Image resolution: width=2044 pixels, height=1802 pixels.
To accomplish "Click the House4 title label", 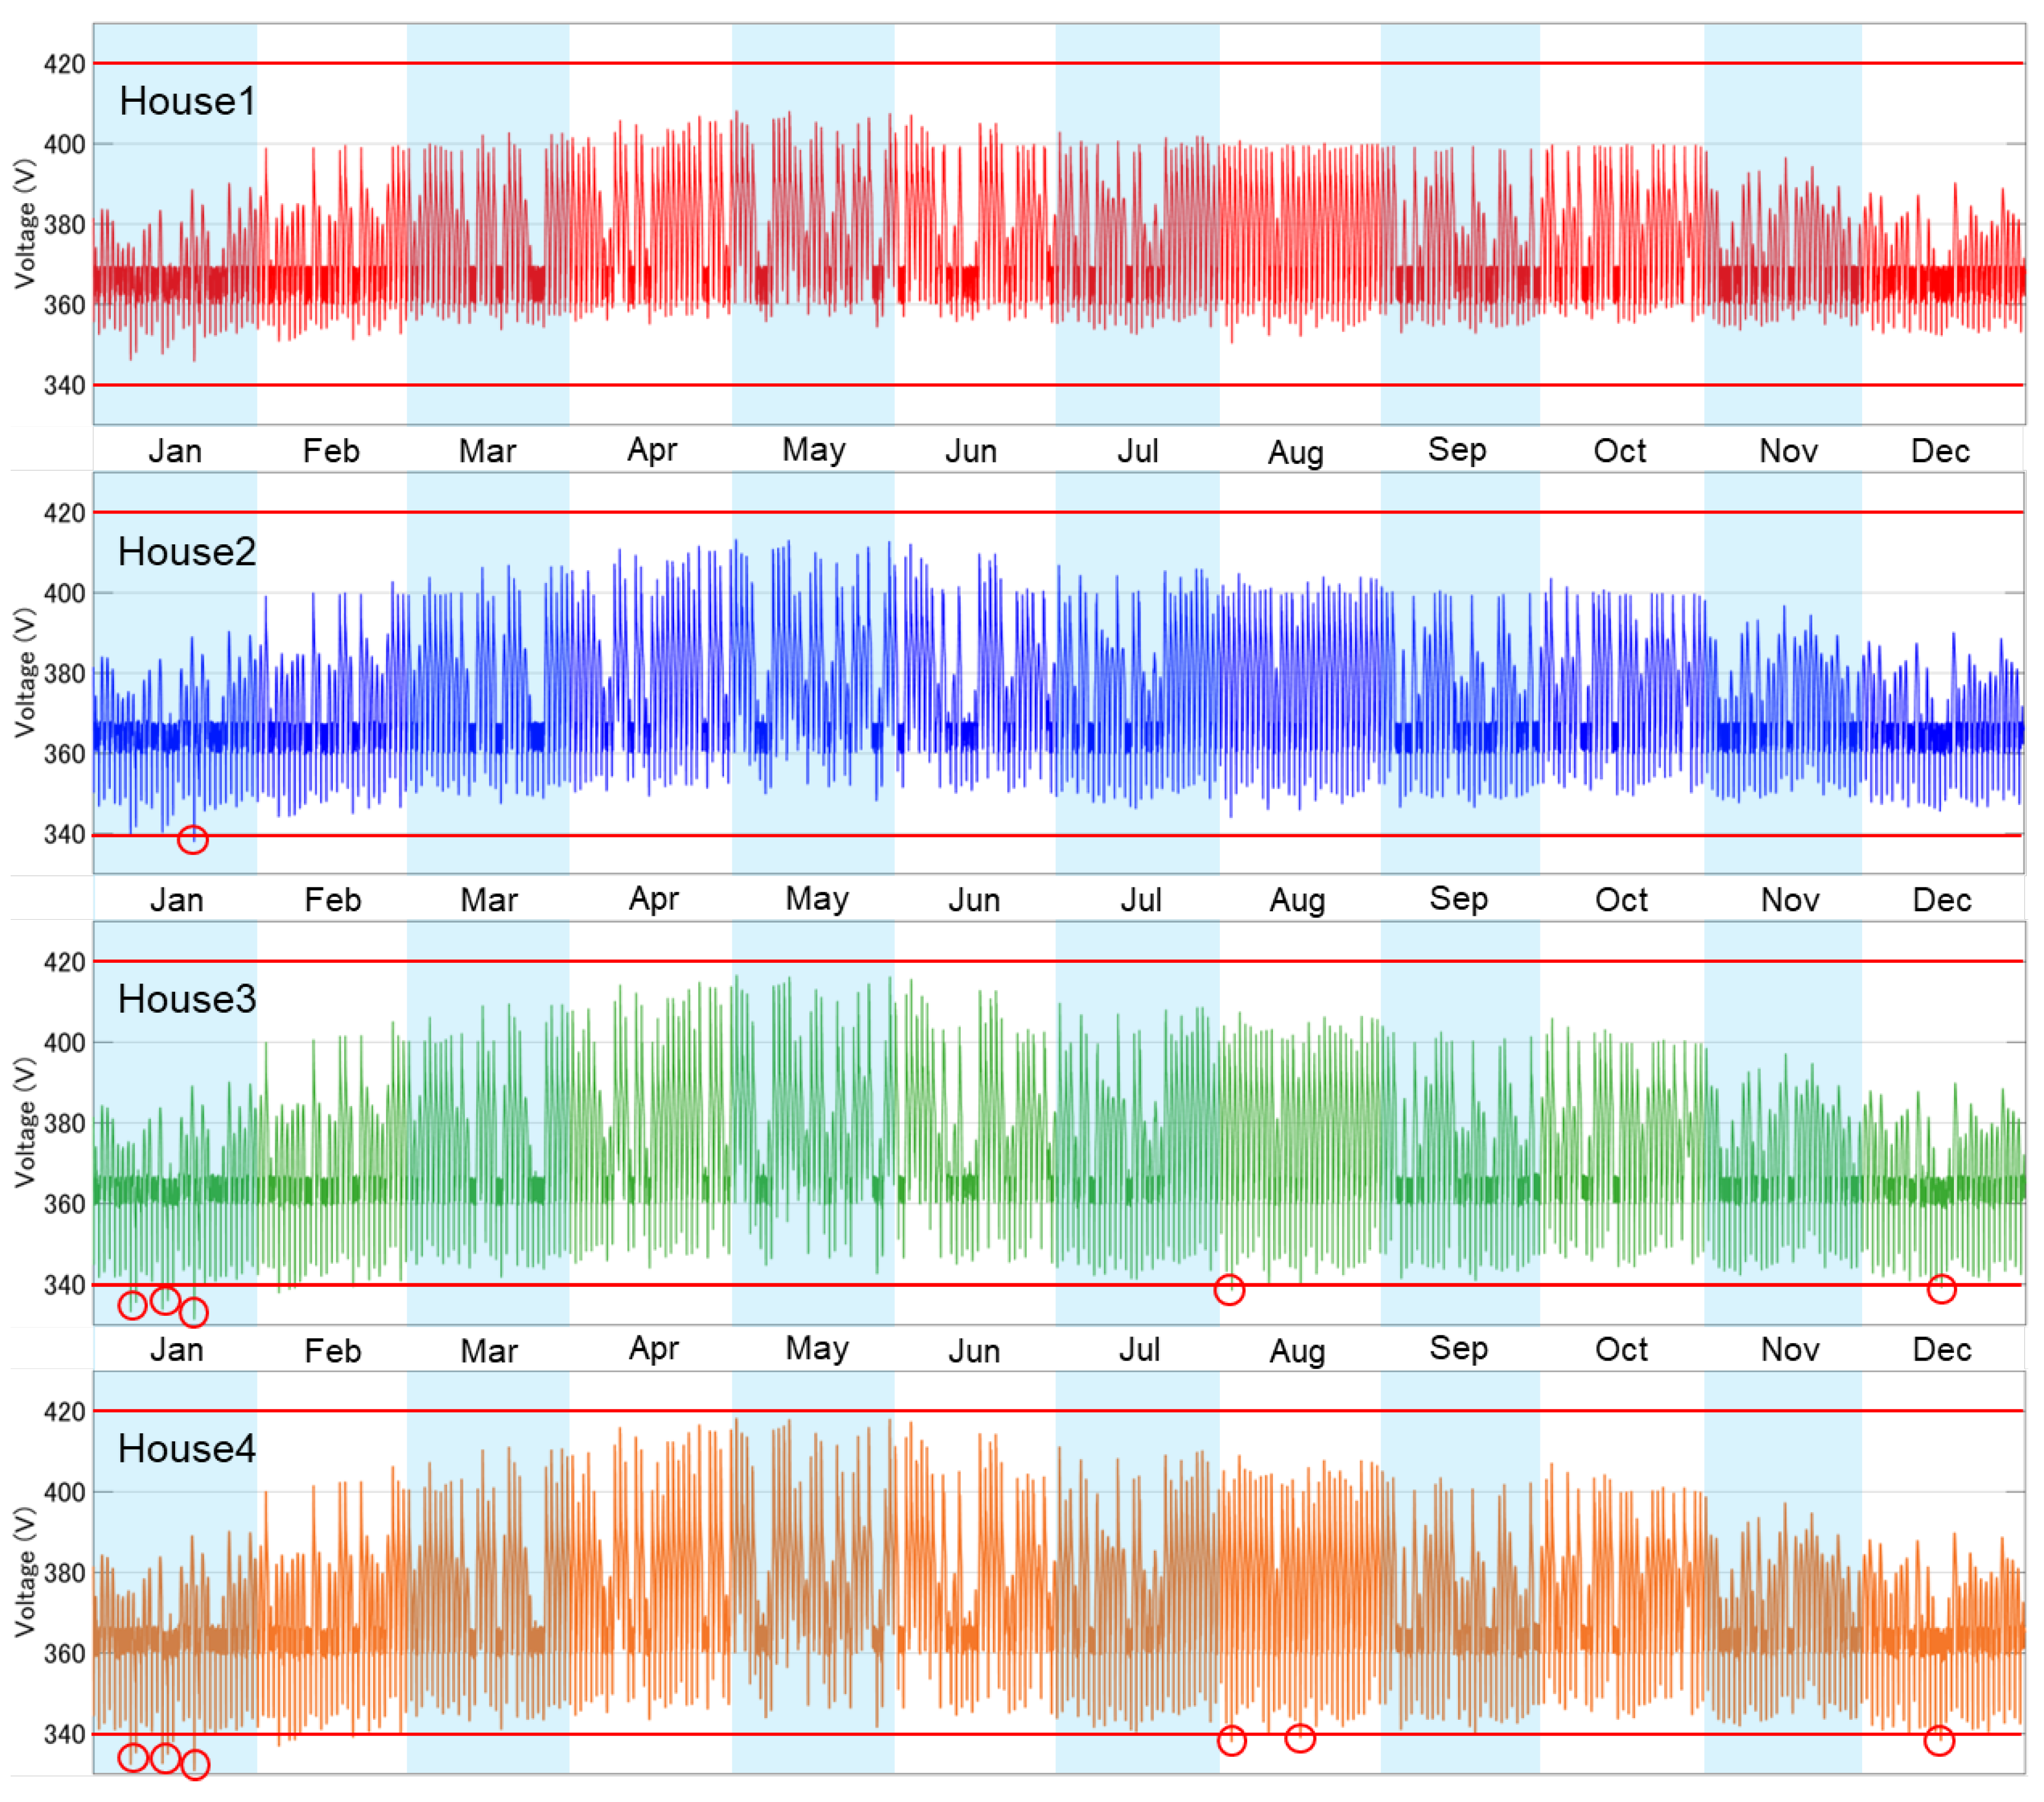I will pyautogui.click(x=187, y=1448).
